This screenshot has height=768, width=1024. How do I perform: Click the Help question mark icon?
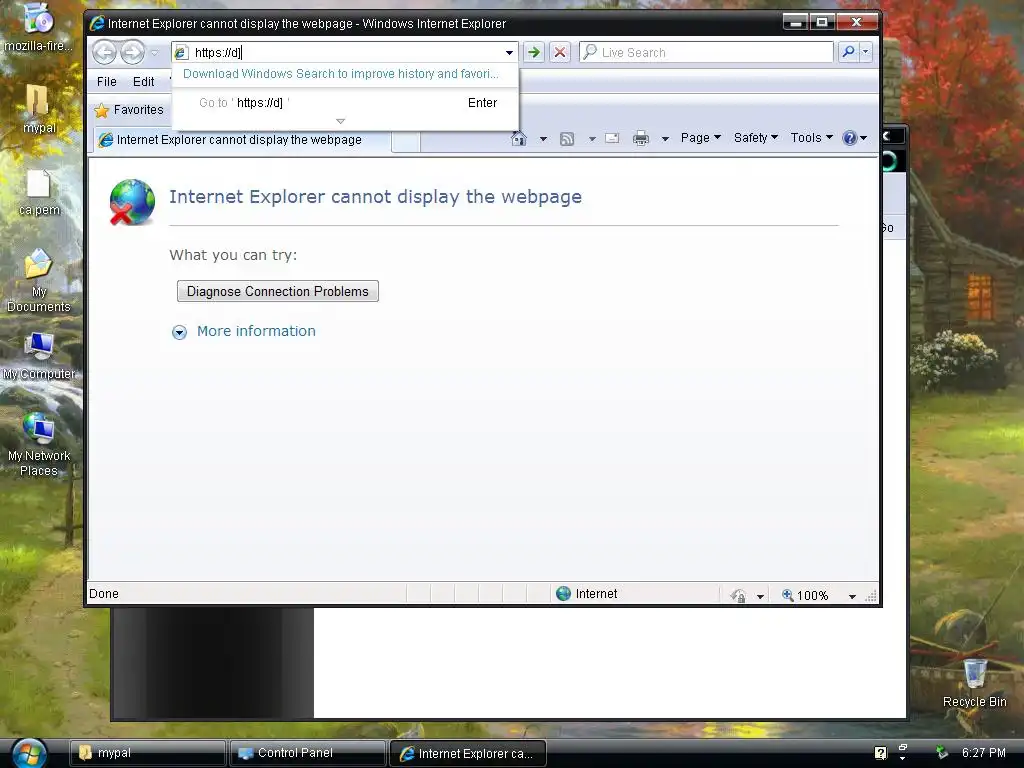(850, 138)
